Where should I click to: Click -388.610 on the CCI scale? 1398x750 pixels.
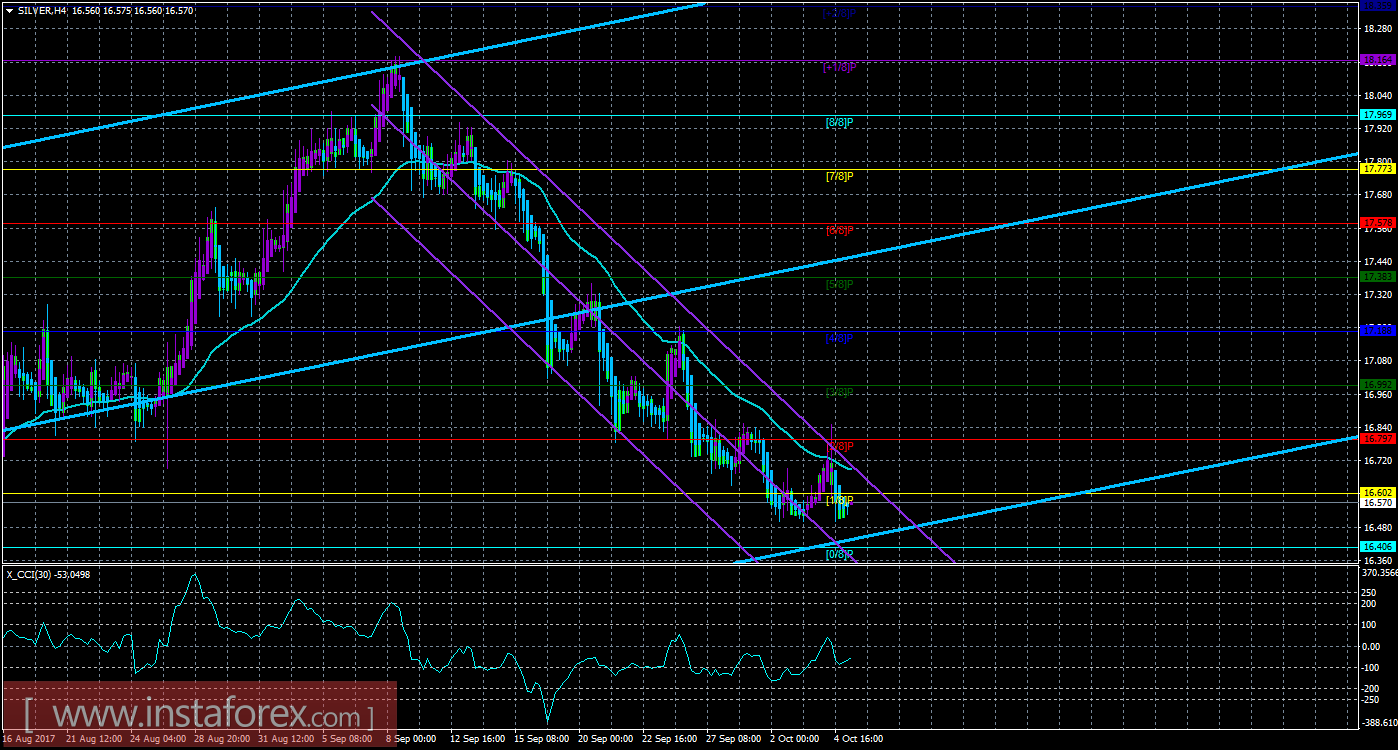(x=1380, y=723)
